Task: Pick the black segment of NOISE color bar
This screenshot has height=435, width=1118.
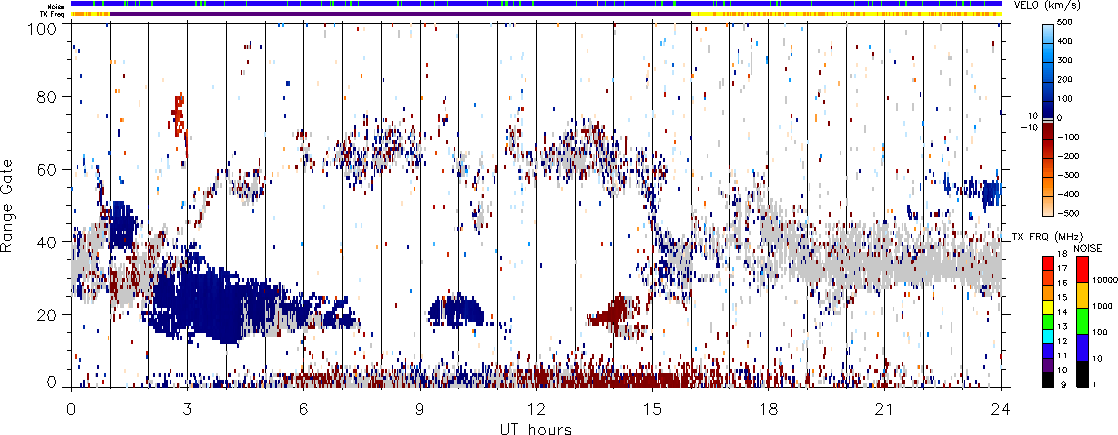Action: point(1082,374)
